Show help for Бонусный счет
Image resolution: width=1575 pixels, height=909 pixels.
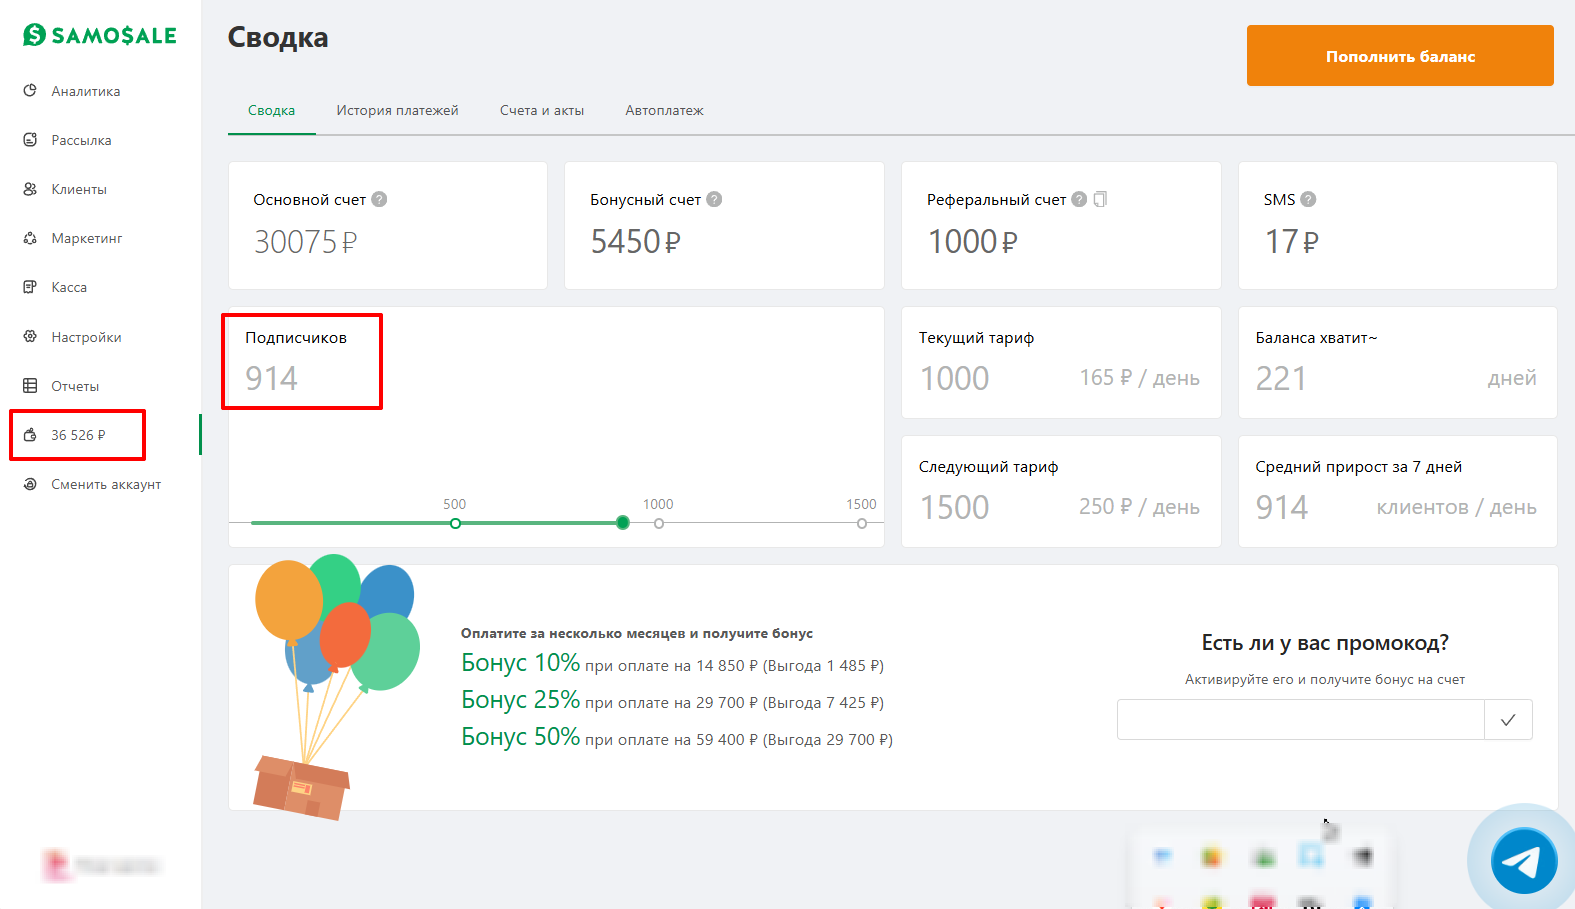pyautogui.click(x=714, y=199)
